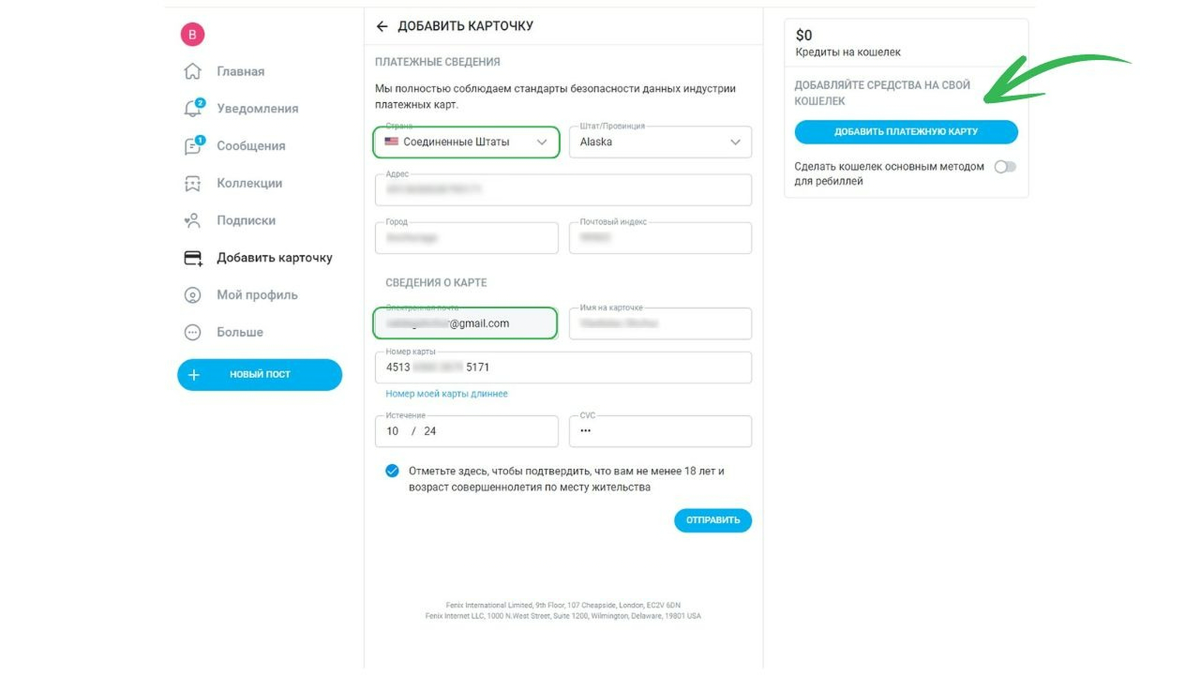Click the Номер моей карты длиннее link

[x=447, y=394]
